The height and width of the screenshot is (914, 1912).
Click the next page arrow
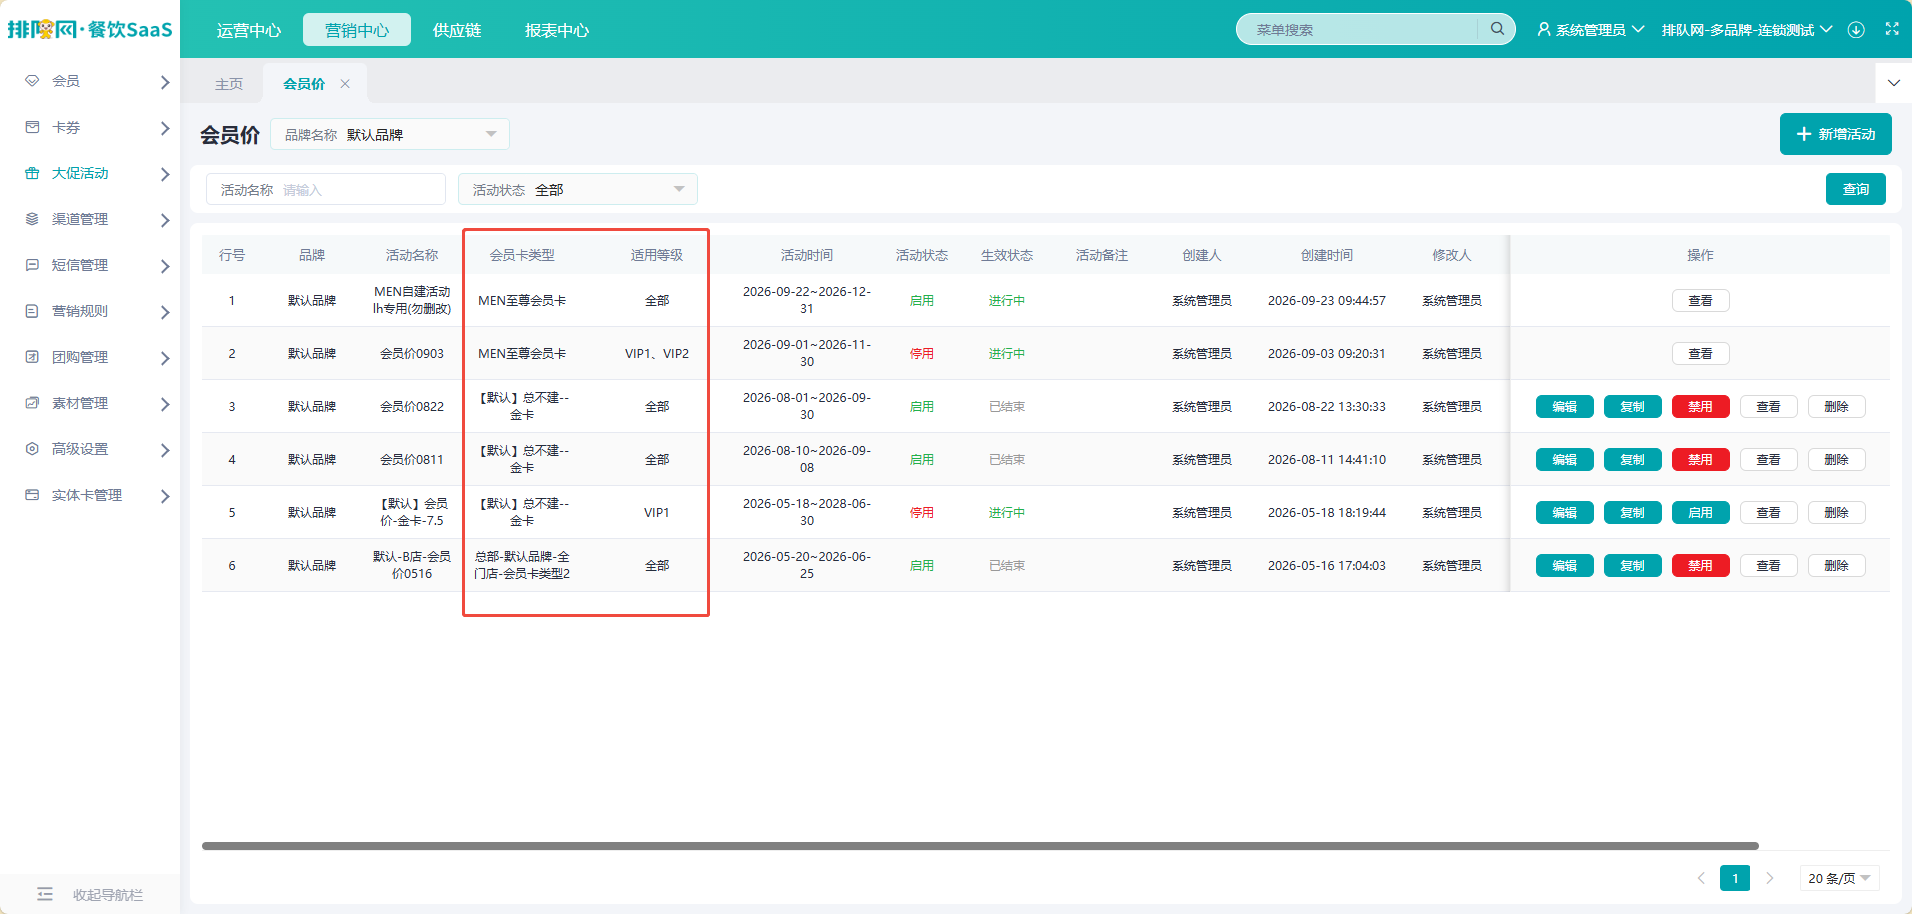coord(1770,878)
